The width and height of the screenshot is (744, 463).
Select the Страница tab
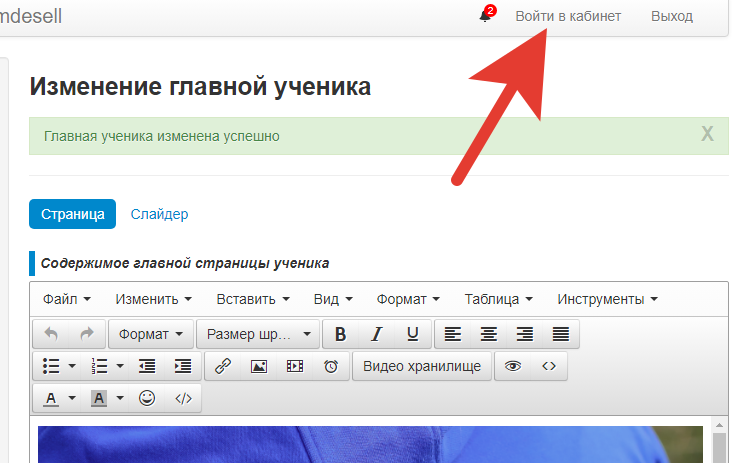73,214
